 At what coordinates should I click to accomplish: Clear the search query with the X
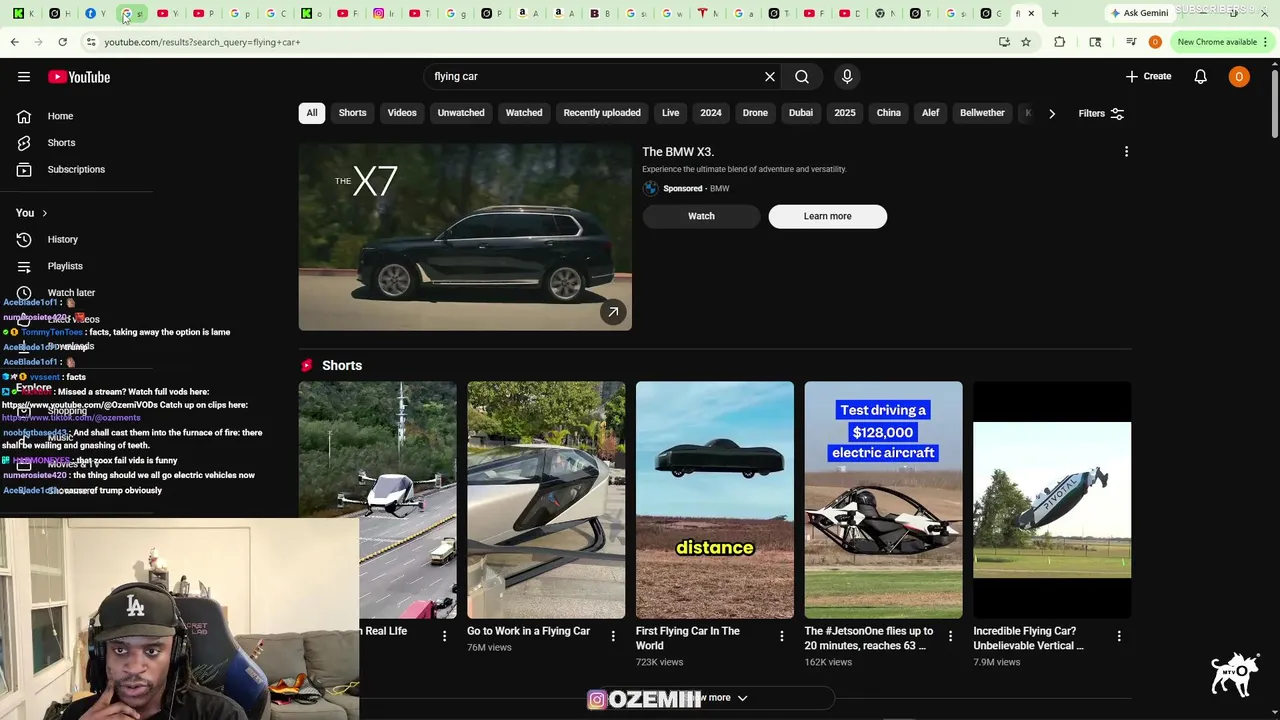[x=770, y=77]
